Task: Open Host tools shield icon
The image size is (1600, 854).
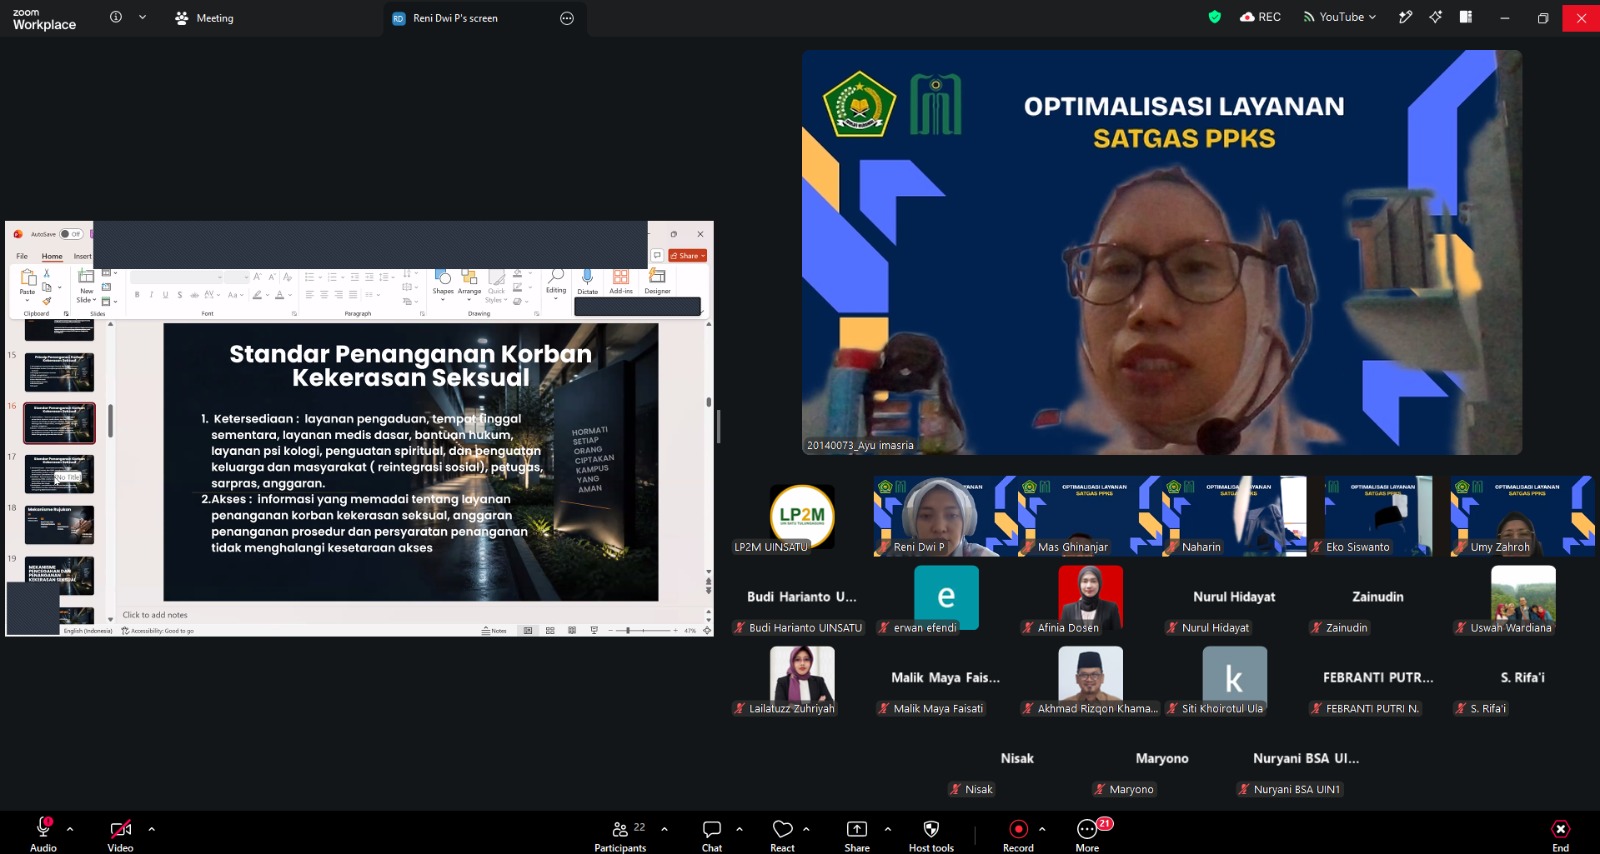Action: point(931,829)
